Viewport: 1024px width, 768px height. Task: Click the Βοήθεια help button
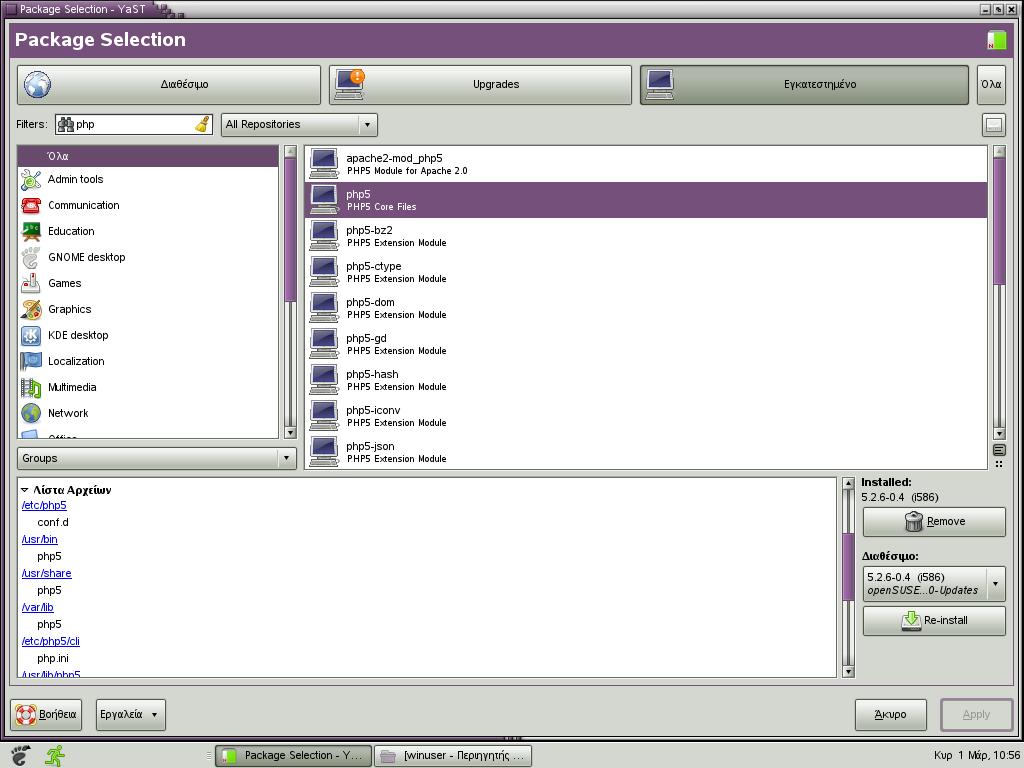click(46, 715)
